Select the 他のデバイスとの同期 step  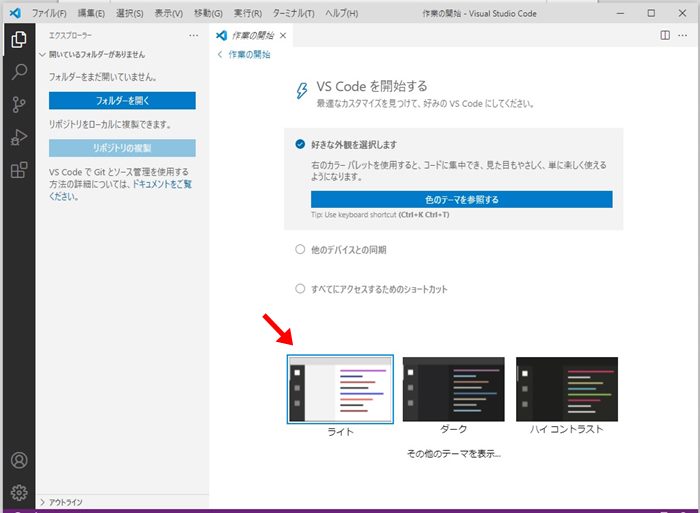tap(341, 250)
